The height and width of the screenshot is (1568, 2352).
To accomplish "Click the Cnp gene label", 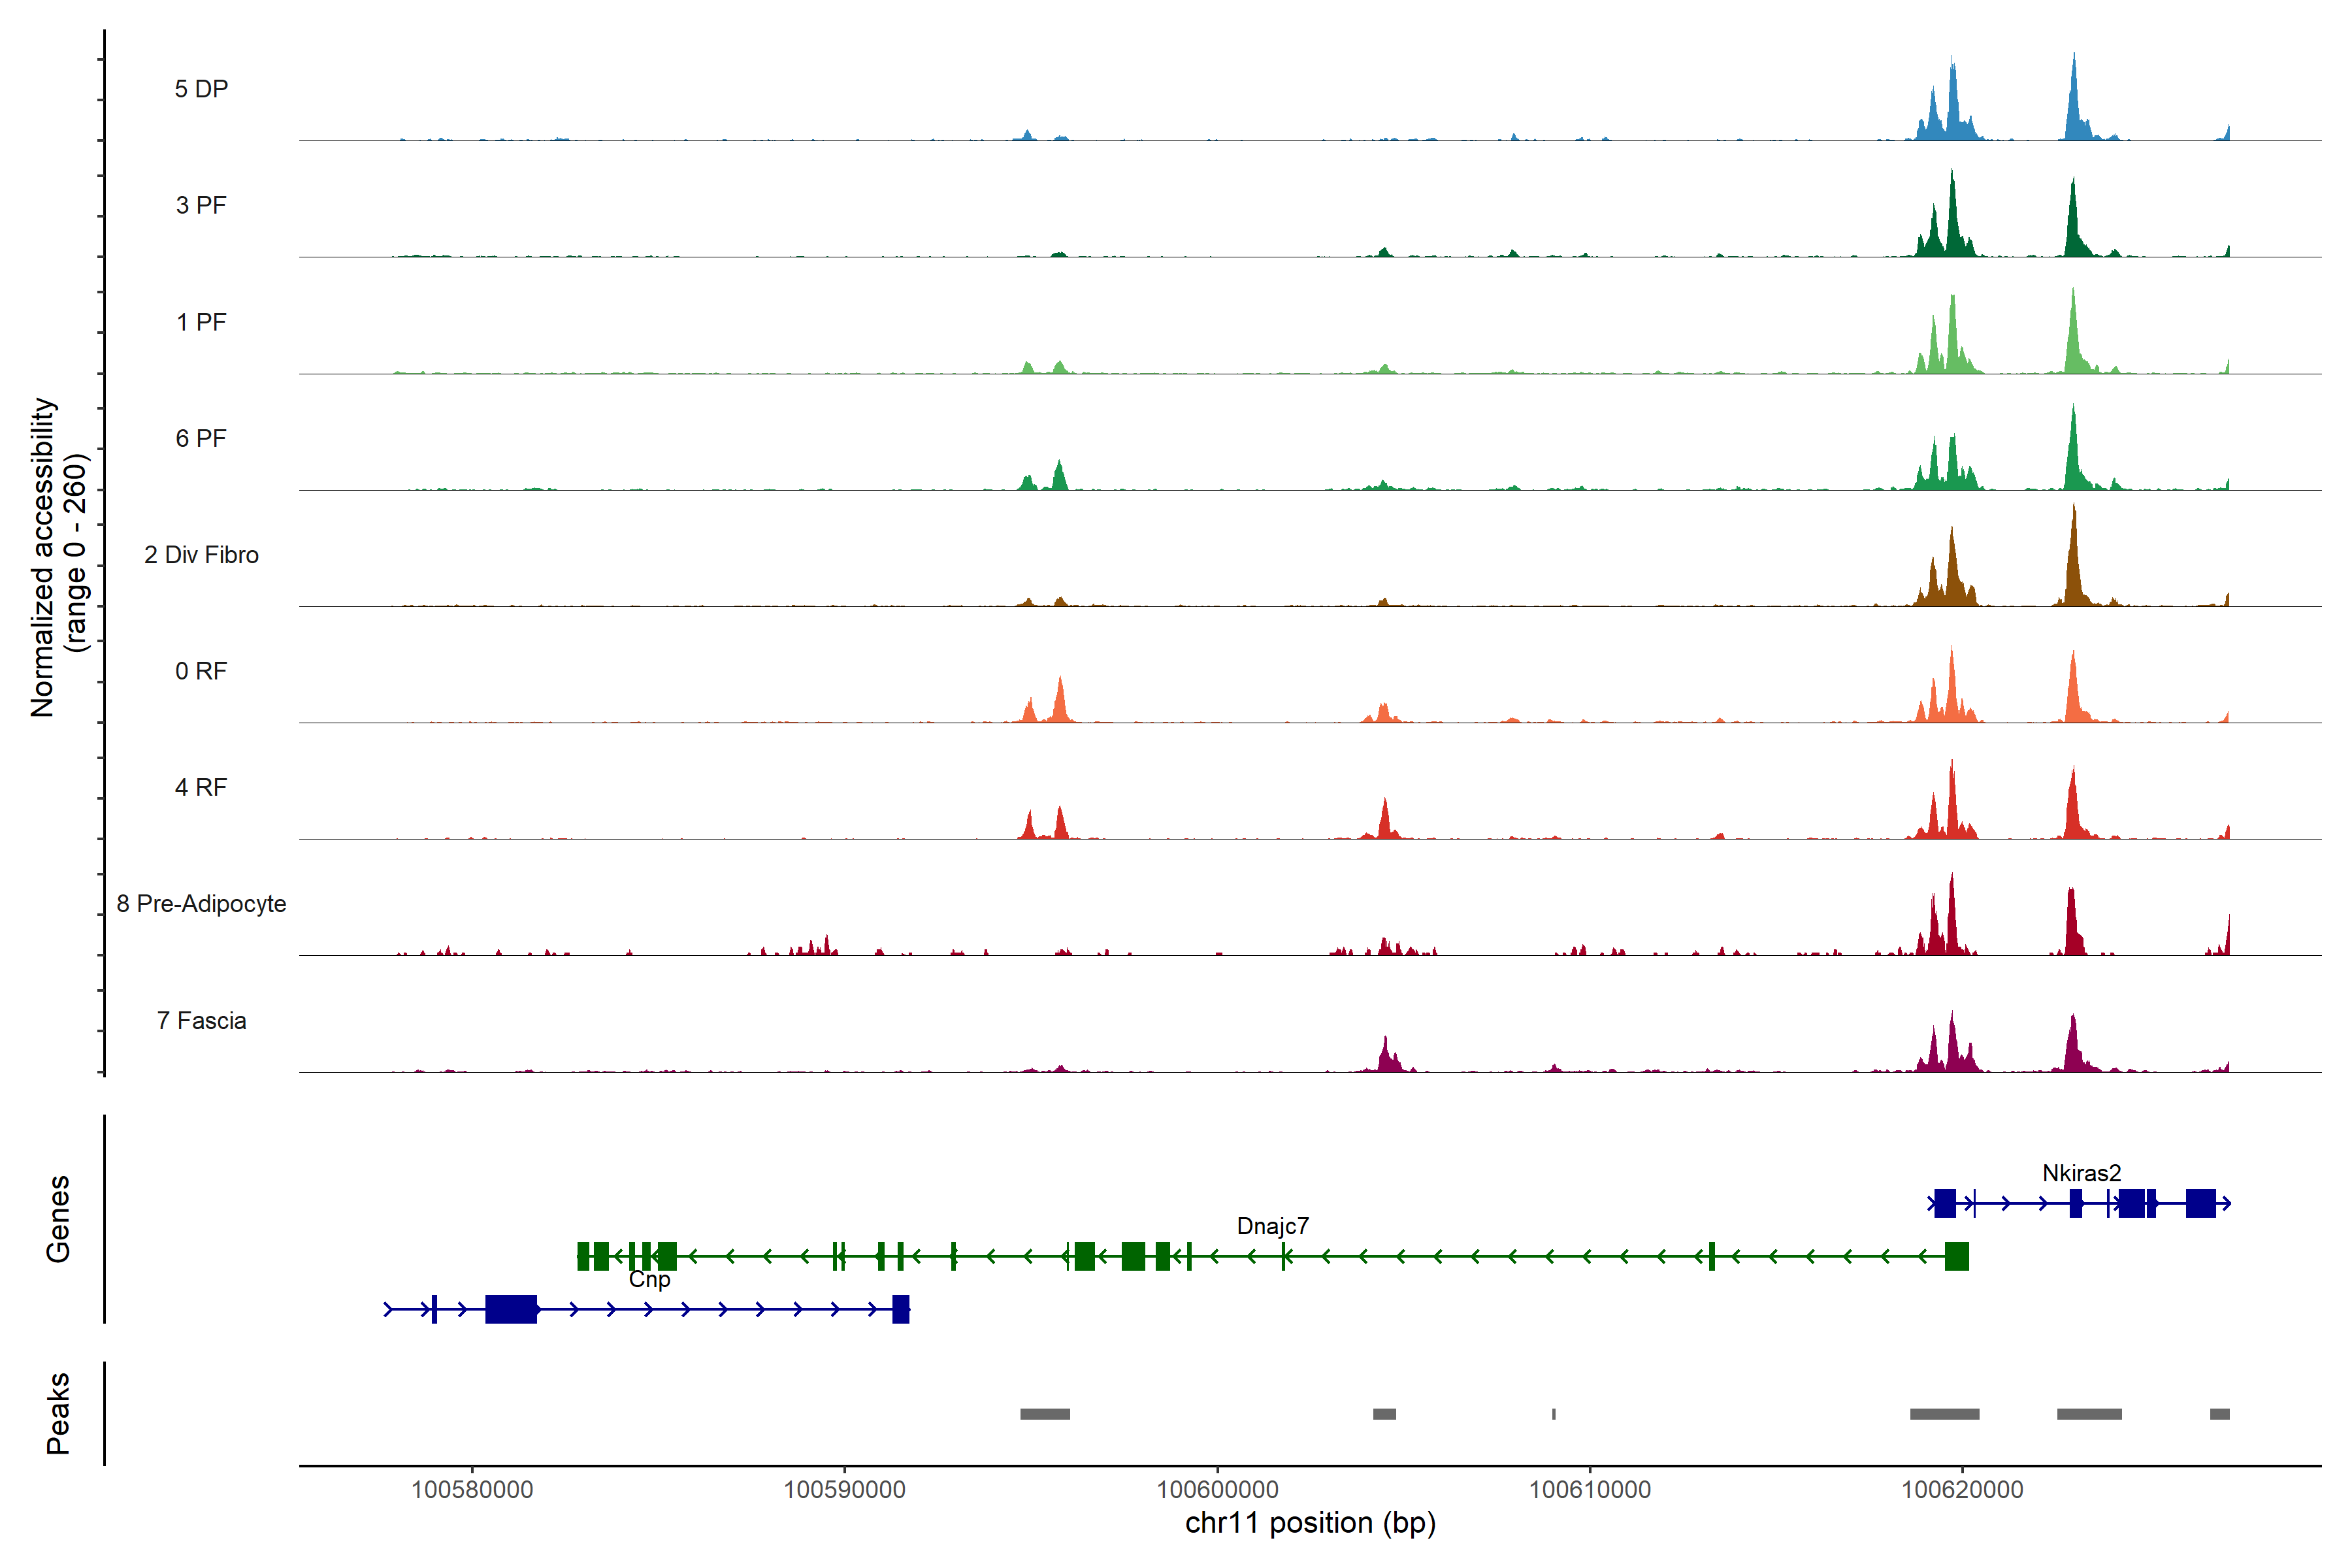I will tap(649, 1279).
